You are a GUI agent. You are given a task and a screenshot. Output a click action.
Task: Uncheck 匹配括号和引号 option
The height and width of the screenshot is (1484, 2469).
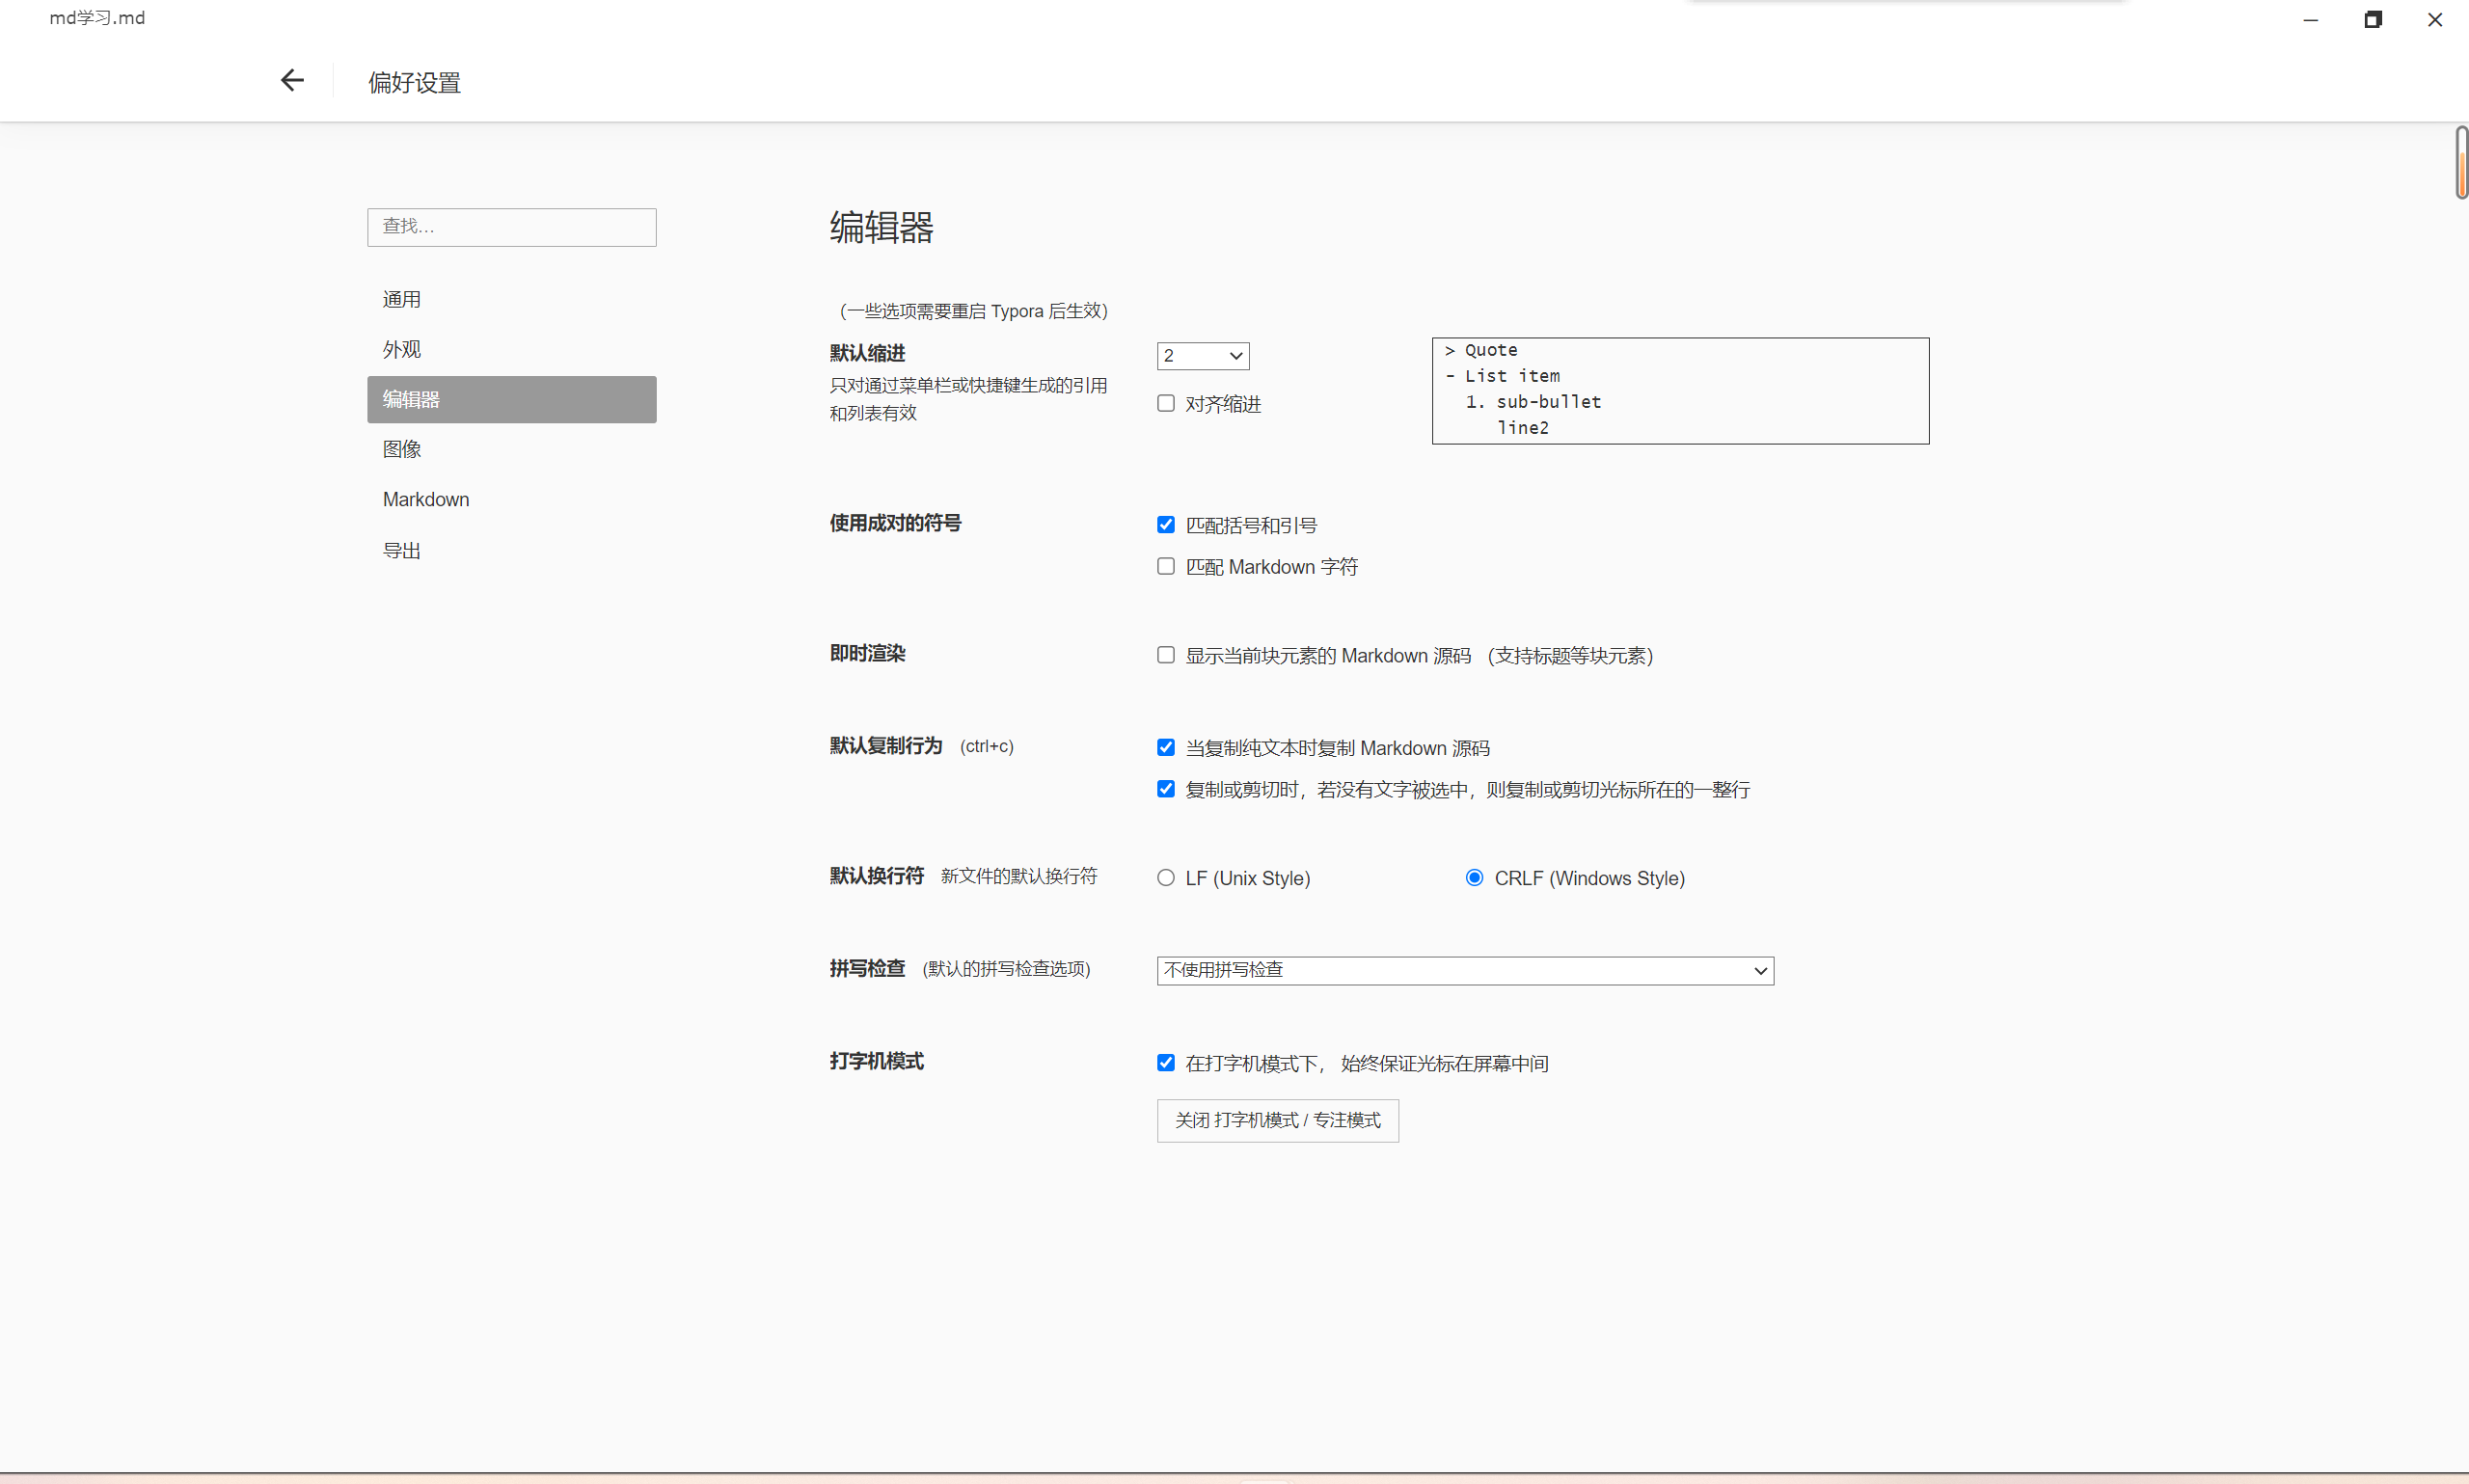pyautogui.click(x=1166, y=525)
